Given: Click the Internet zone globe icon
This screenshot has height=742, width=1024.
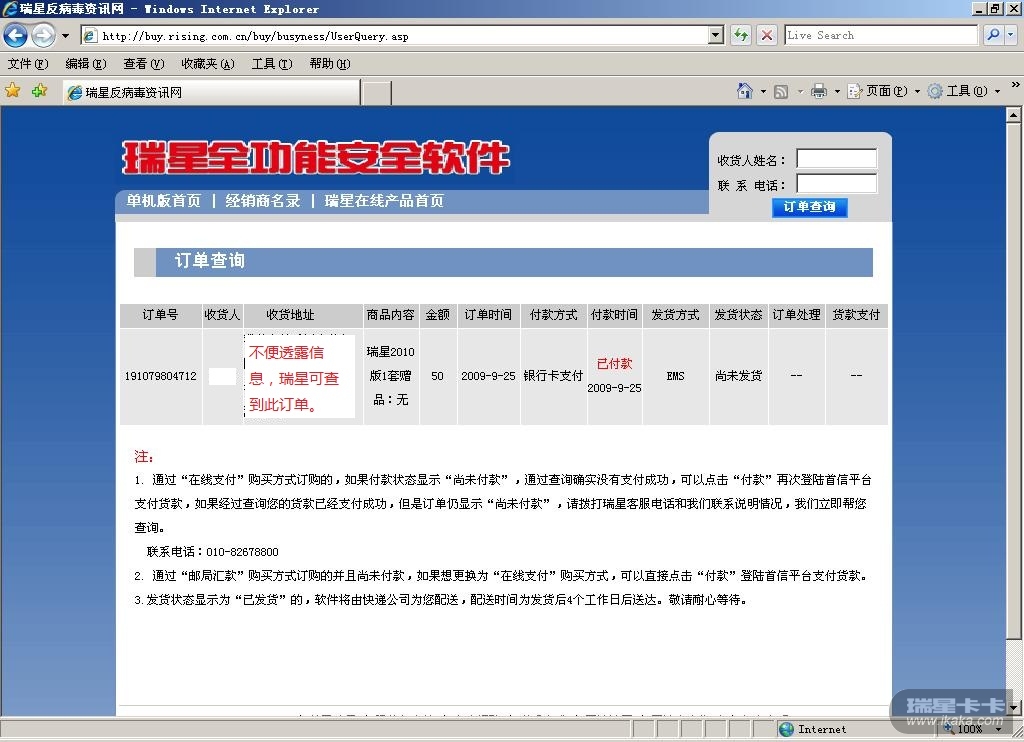Looking at the screenshot, I should point(786,730).
